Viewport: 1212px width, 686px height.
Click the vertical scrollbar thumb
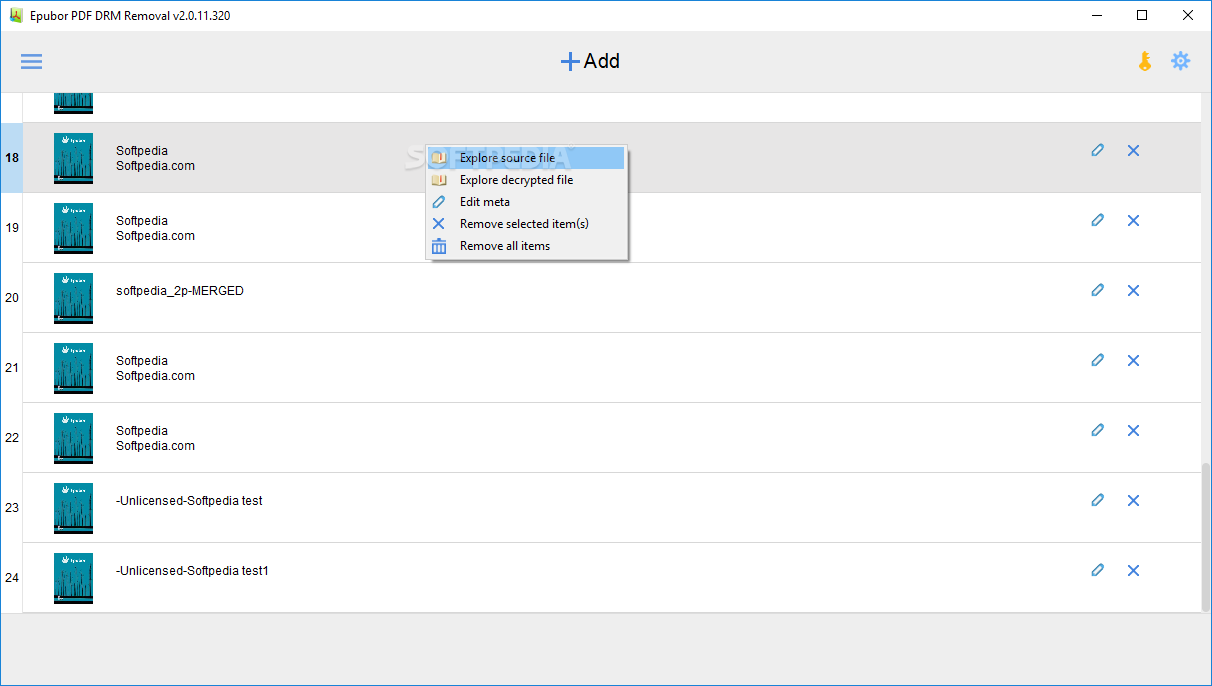coord(1205,536)
